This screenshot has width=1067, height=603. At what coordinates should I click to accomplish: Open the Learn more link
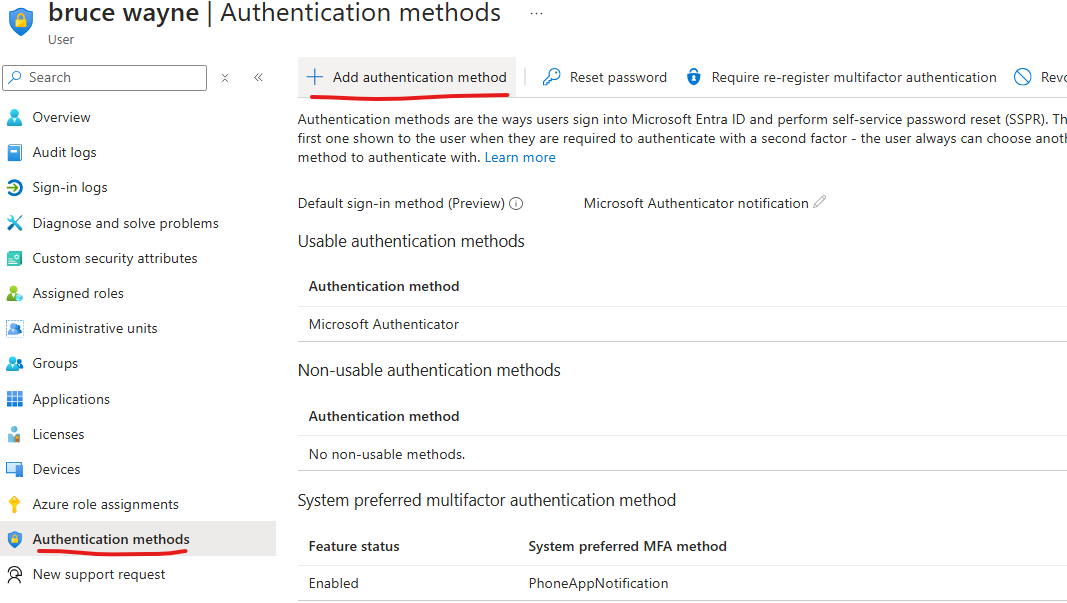[520, 157]
